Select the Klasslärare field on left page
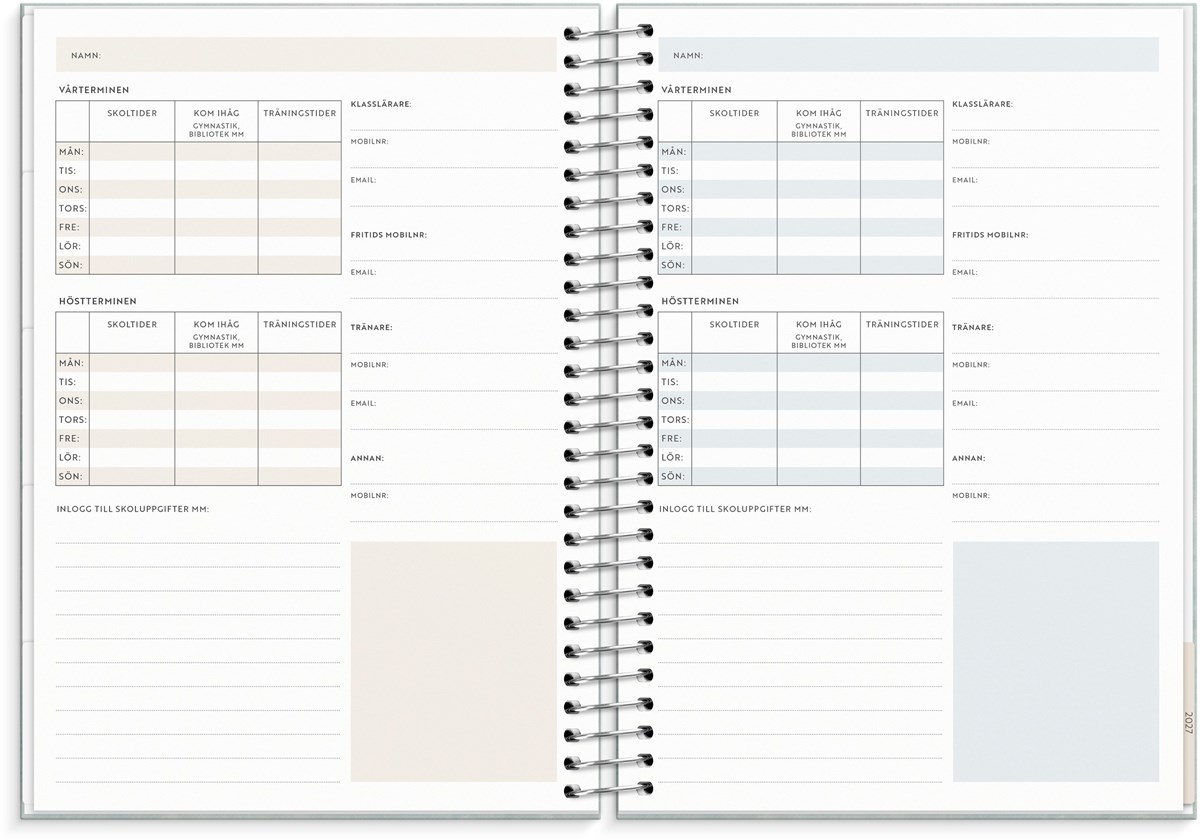This screenshot has height=840, width=1200. tap(453, 120)
